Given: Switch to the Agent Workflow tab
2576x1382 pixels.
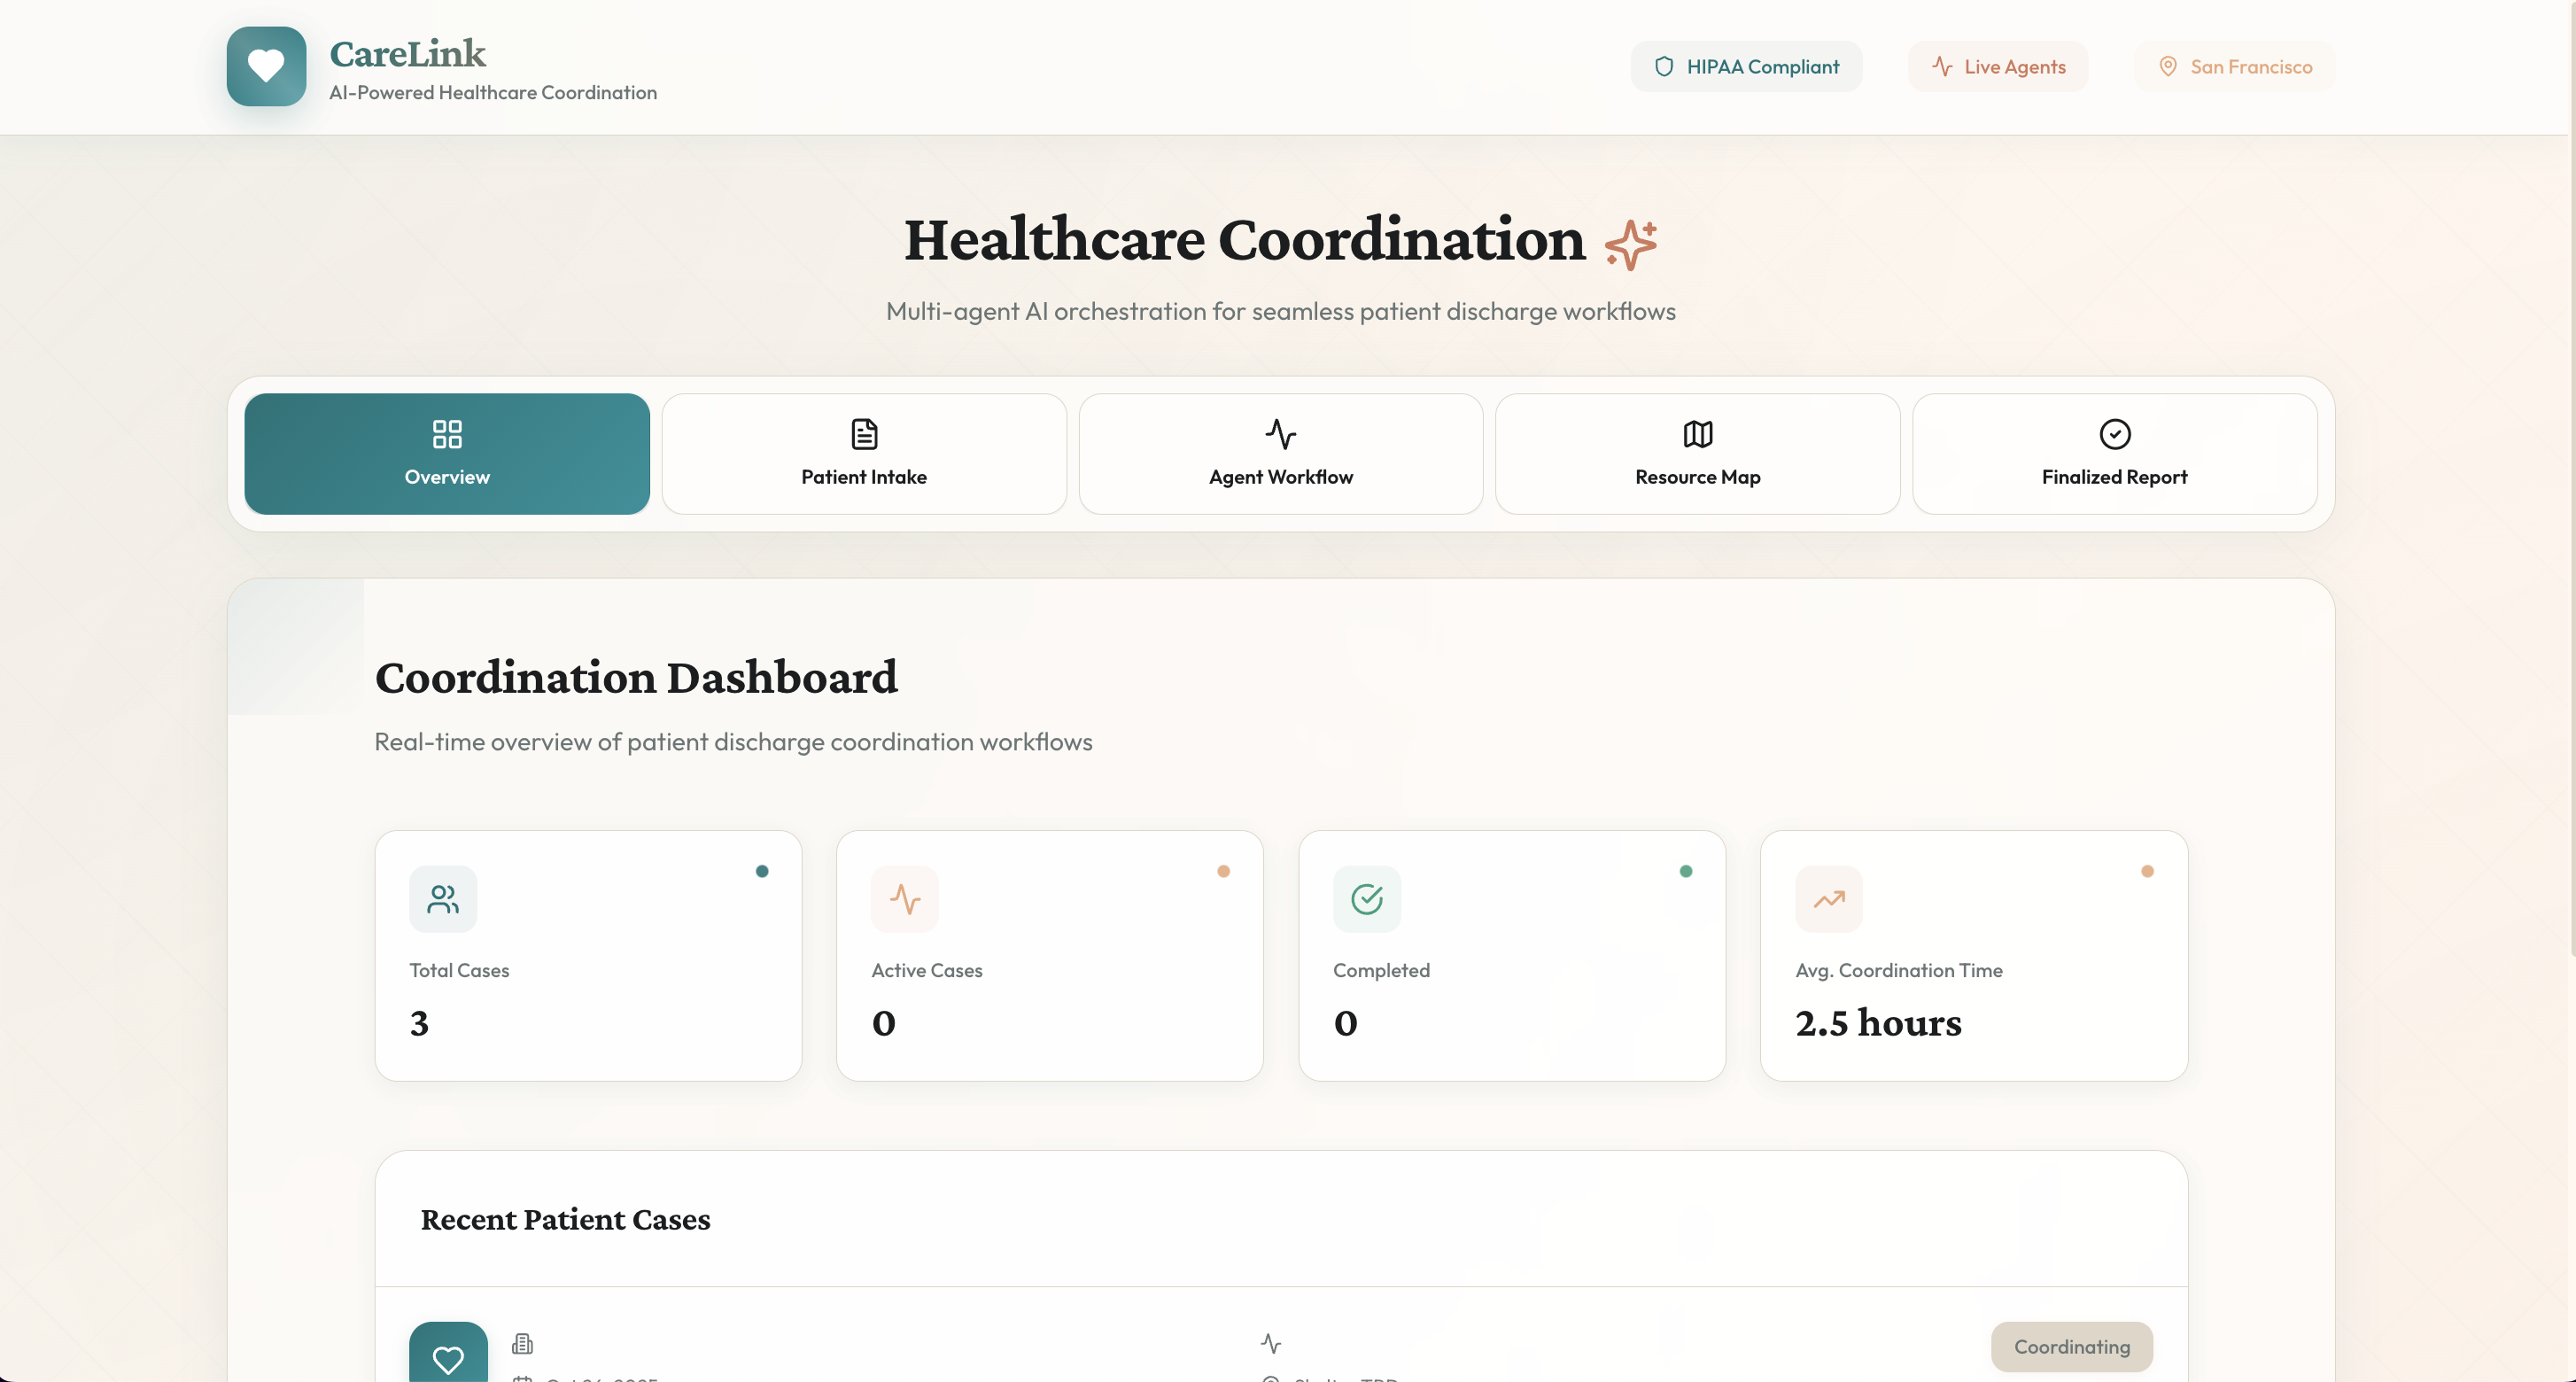Looking at the screenshot, I should click(x=1281, y=454).
